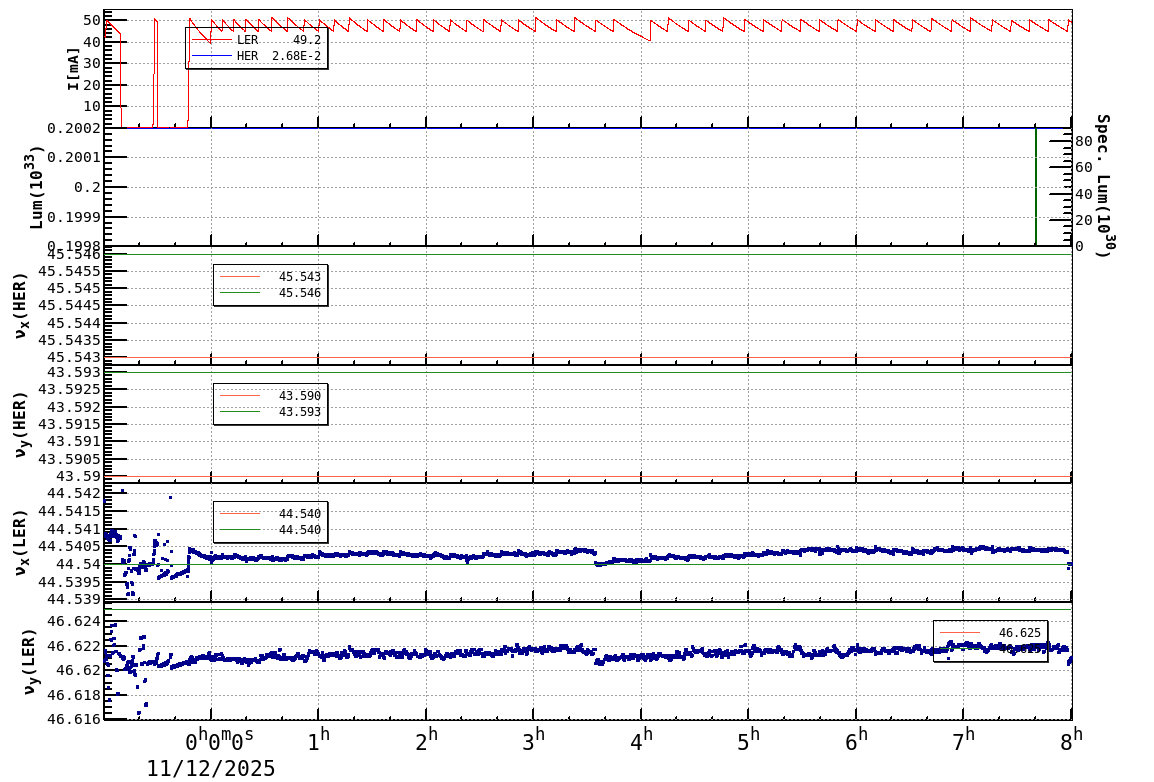Select the red LER current trace sample

212,39
